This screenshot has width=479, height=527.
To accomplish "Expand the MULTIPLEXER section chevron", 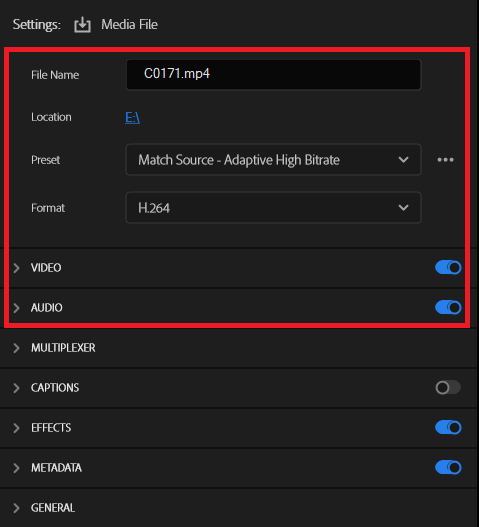I will pyautogui.click(x=16, y=348).
